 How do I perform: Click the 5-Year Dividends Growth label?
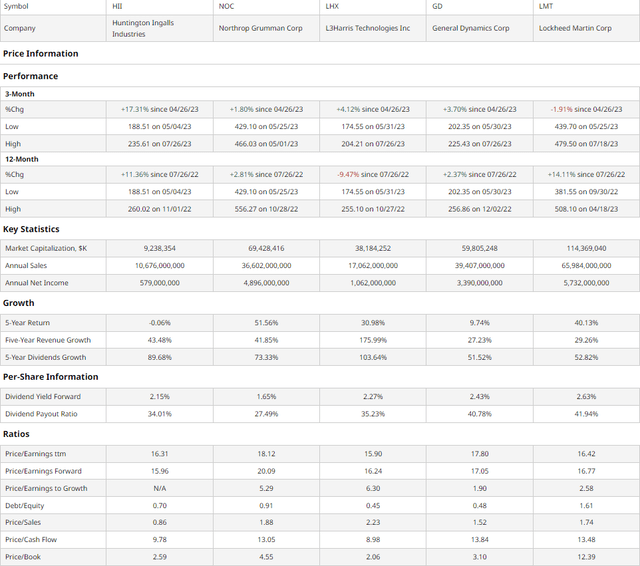coord(46,357)
